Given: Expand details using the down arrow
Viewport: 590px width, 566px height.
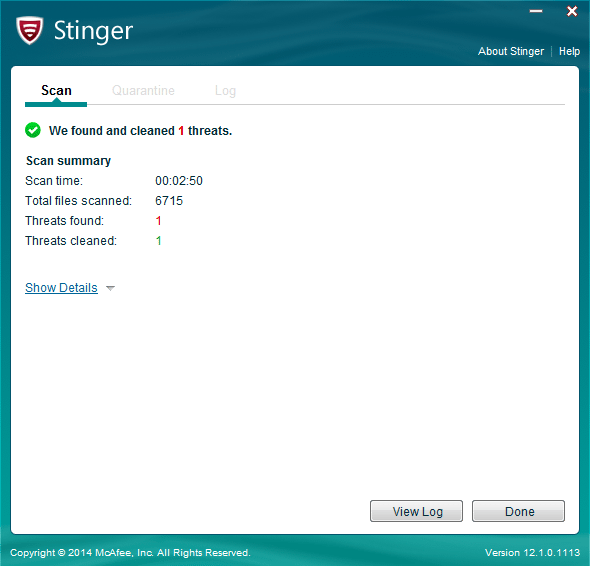Looking at the screenshot, I should [x=110, y=288].
